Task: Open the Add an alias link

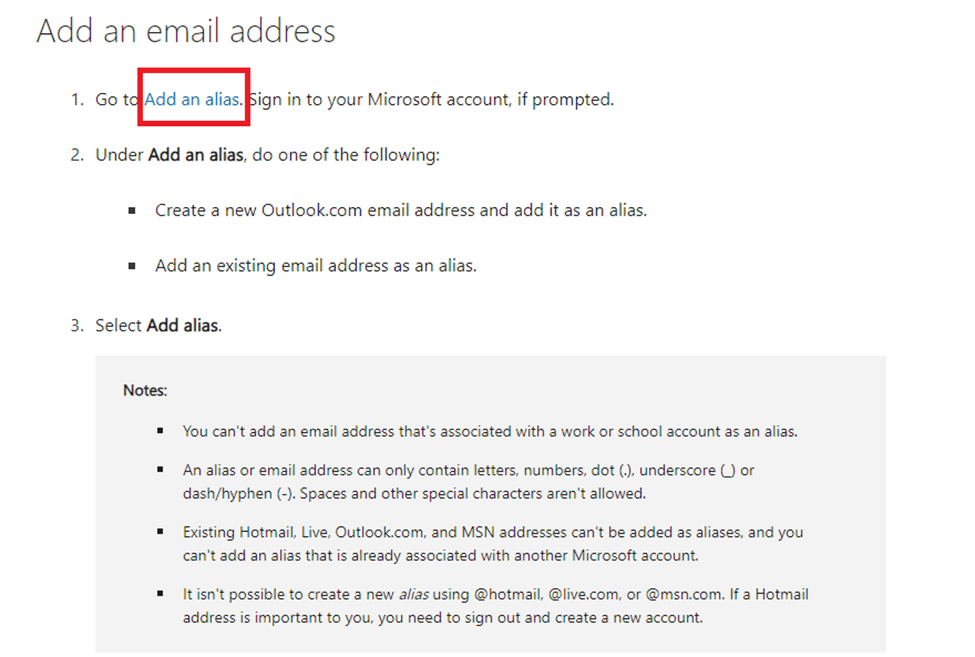Action: 192,99
